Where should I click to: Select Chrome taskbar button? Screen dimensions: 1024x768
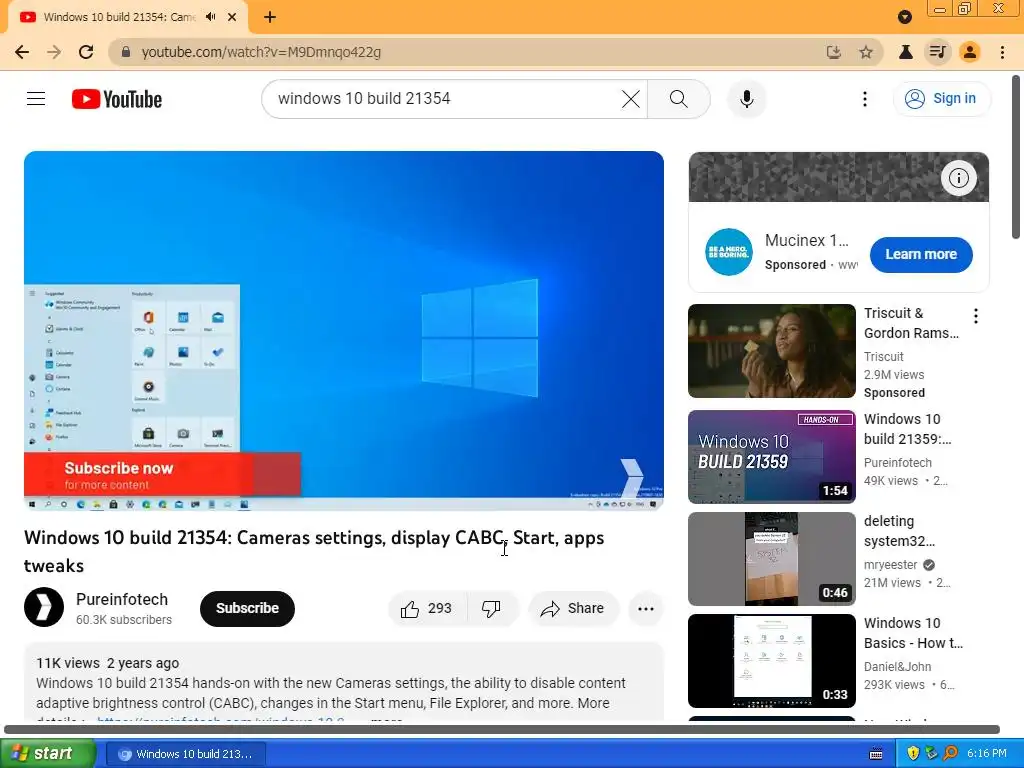coord(185,754)
